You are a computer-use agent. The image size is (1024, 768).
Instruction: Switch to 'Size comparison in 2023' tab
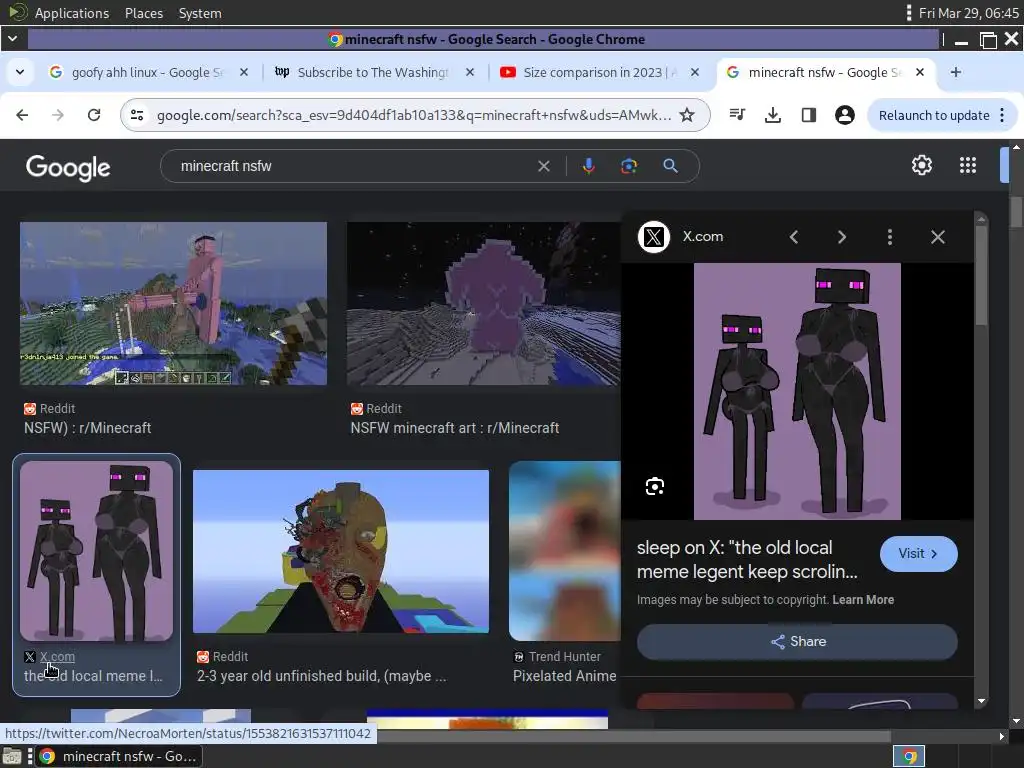(600, 72)
